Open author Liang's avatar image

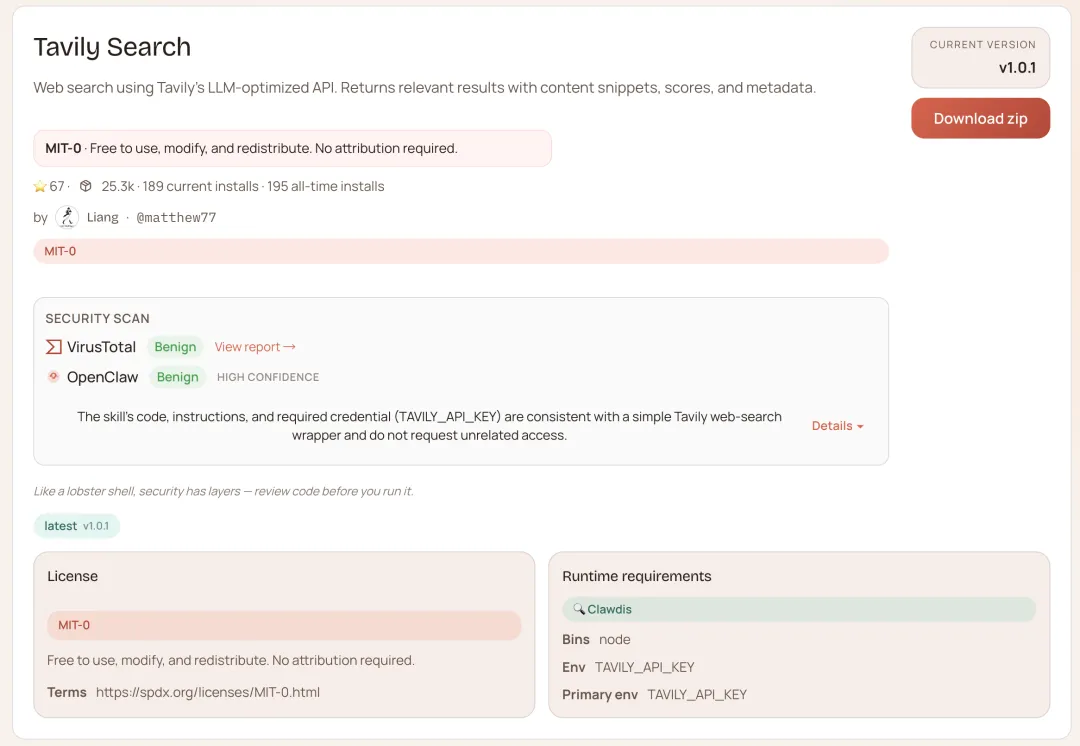pos(67,217)
